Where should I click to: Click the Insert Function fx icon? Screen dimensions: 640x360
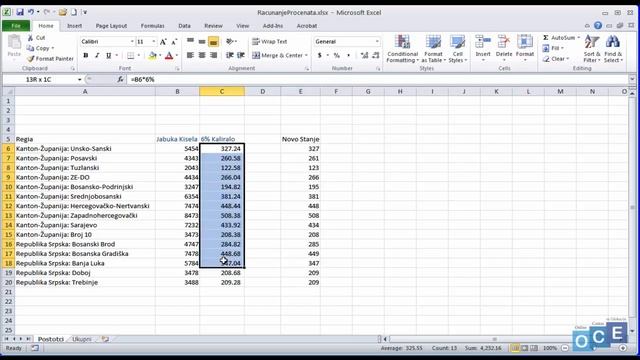pos(120,79)
